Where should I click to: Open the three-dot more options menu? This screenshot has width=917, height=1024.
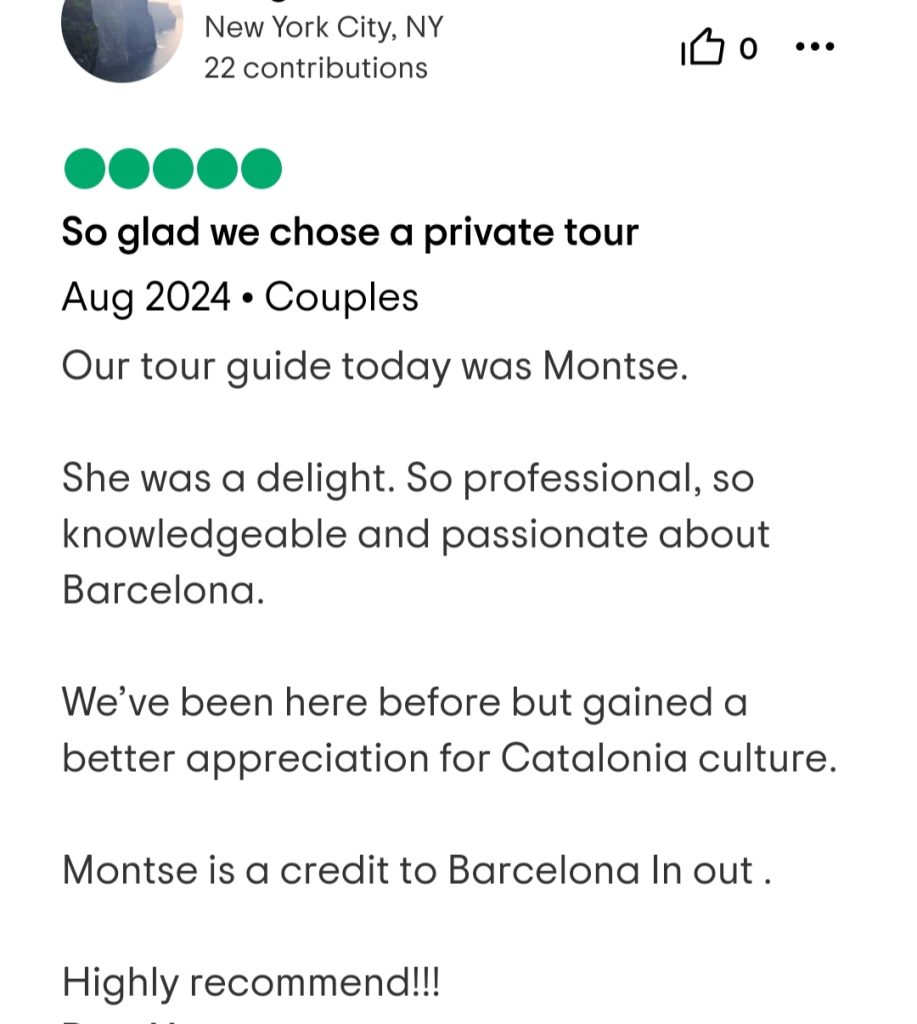pyautogui.click(x=814, y=48)
